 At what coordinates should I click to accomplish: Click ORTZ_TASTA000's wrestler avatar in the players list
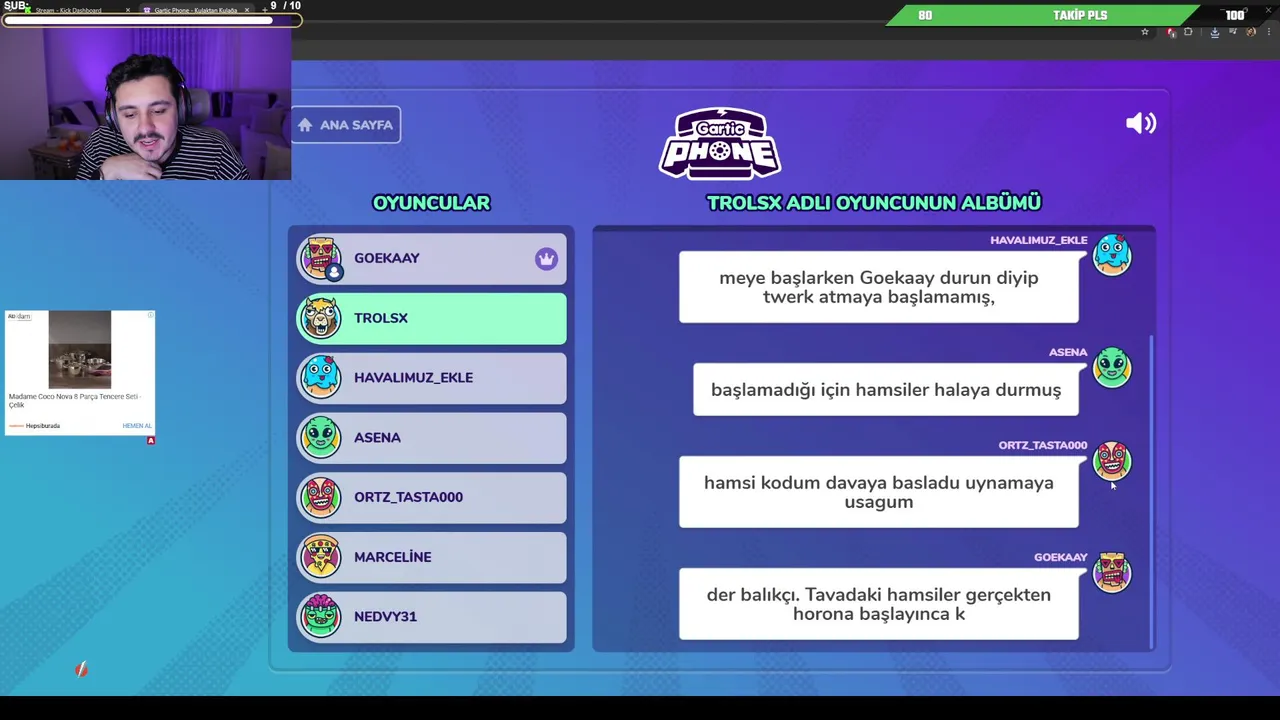321,497
